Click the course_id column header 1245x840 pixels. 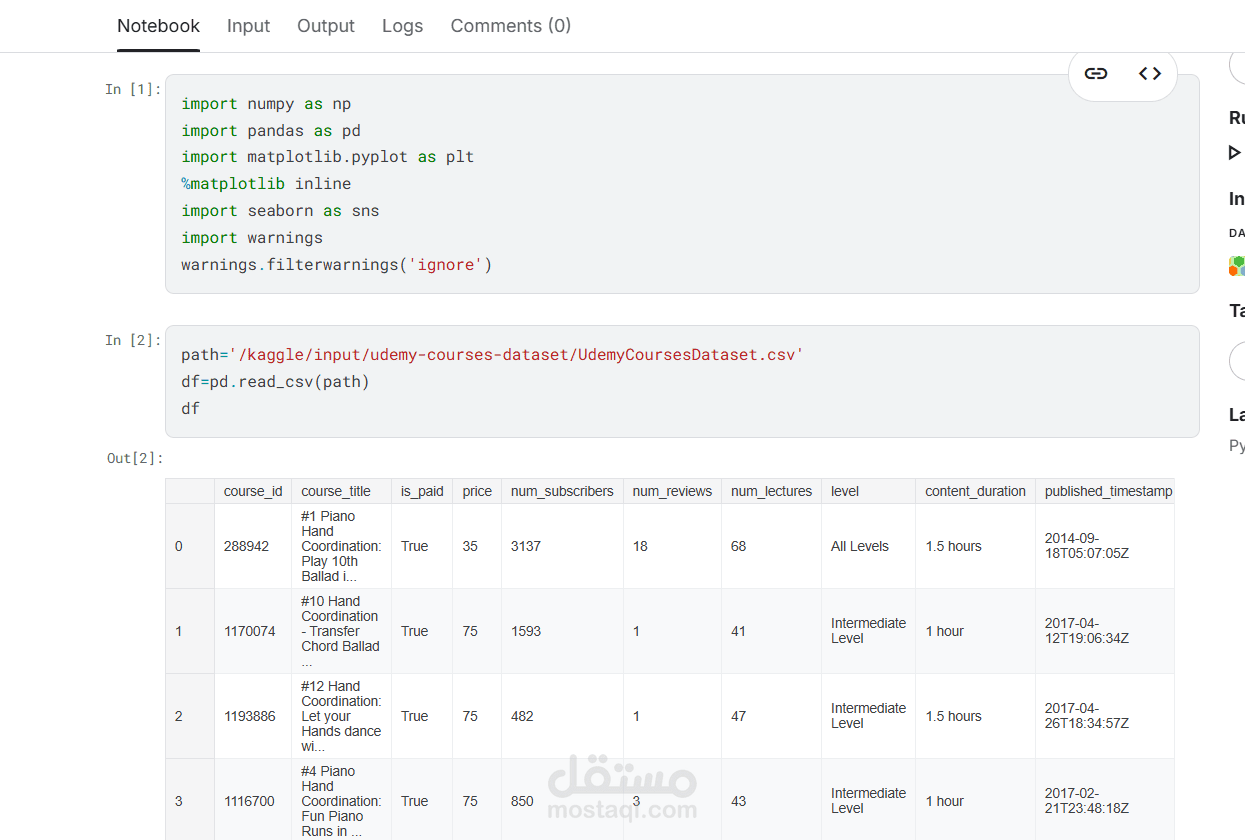[253, 491]
